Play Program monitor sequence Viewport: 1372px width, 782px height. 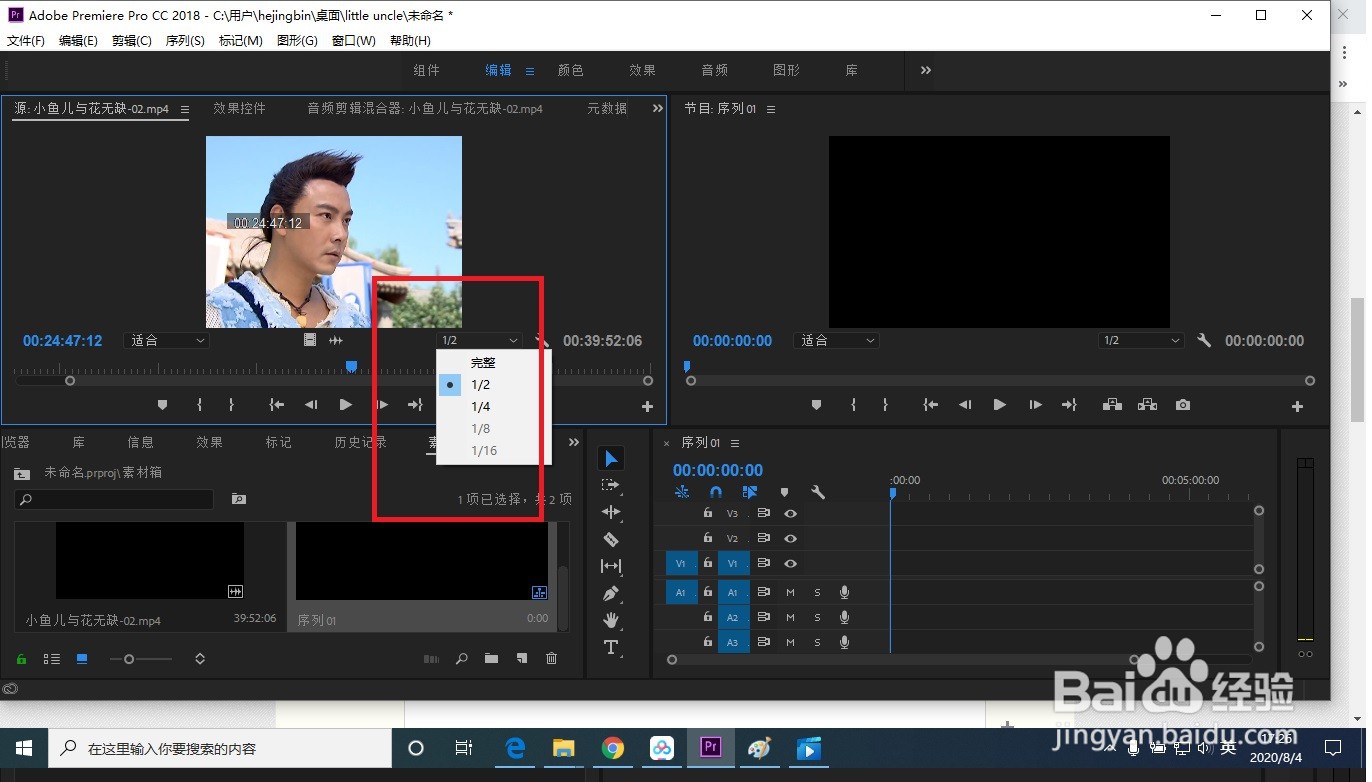999,405
